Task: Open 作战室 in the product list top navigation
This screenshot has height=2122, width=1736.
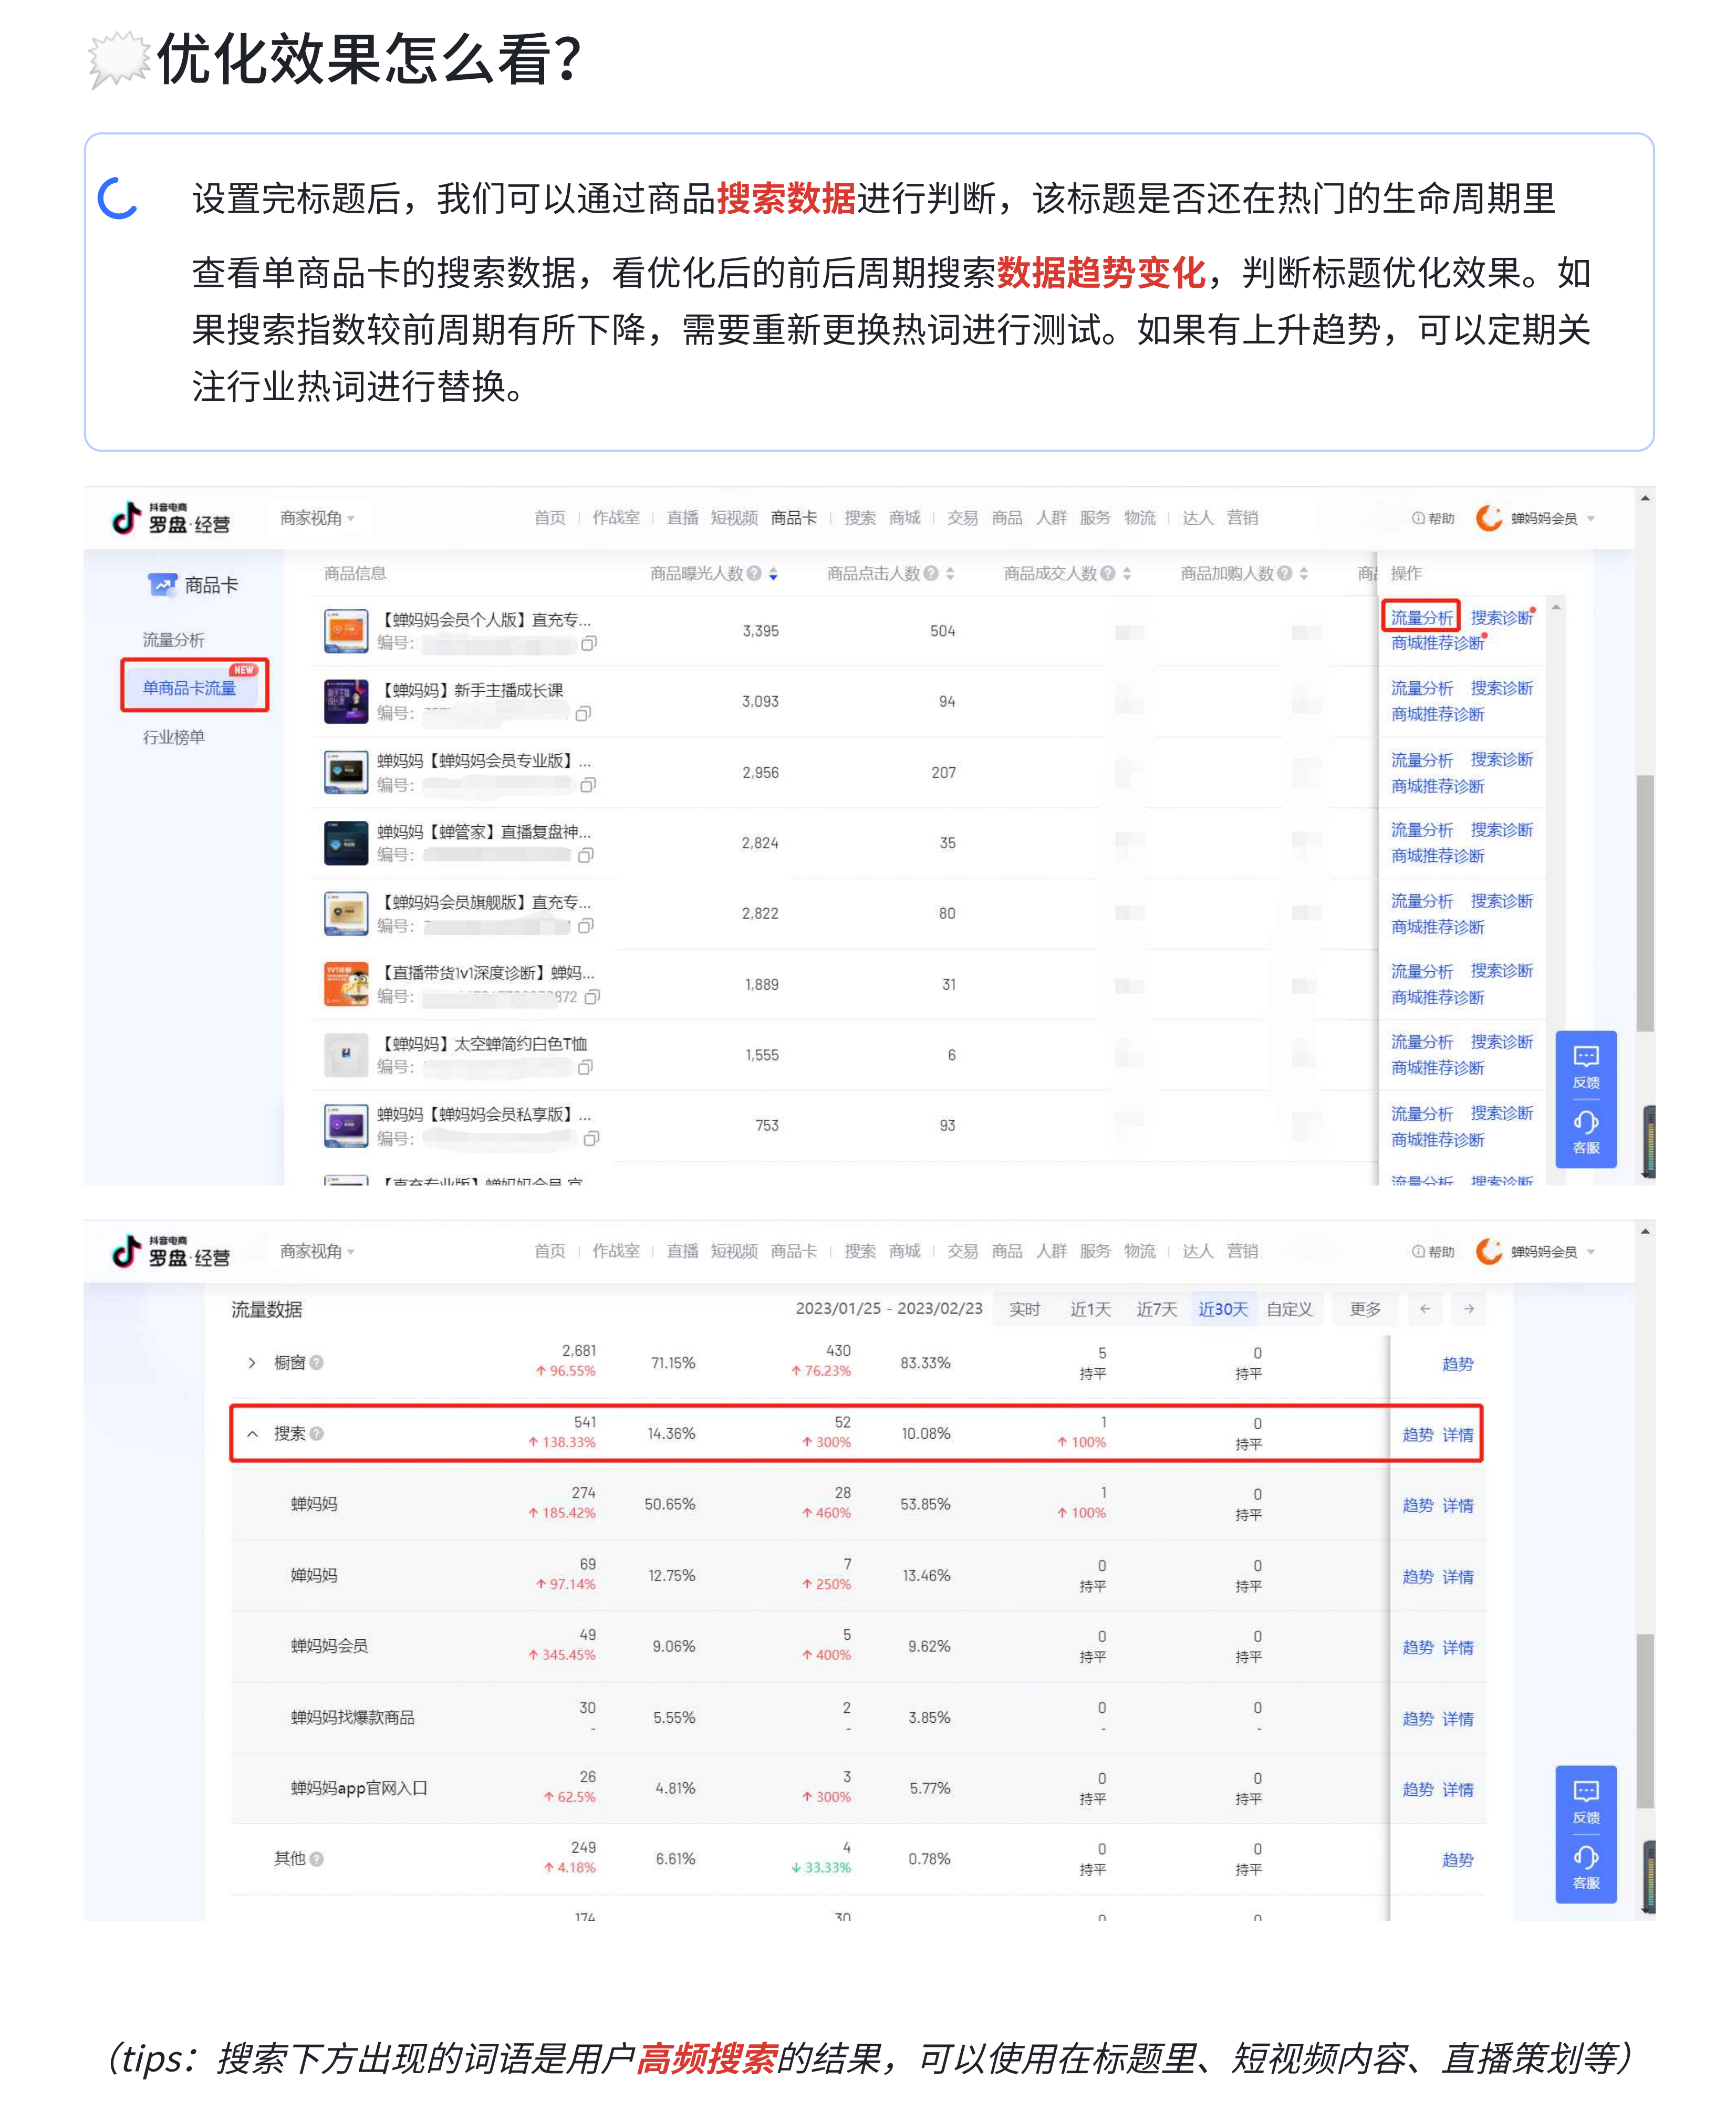Action: point(616,518)
